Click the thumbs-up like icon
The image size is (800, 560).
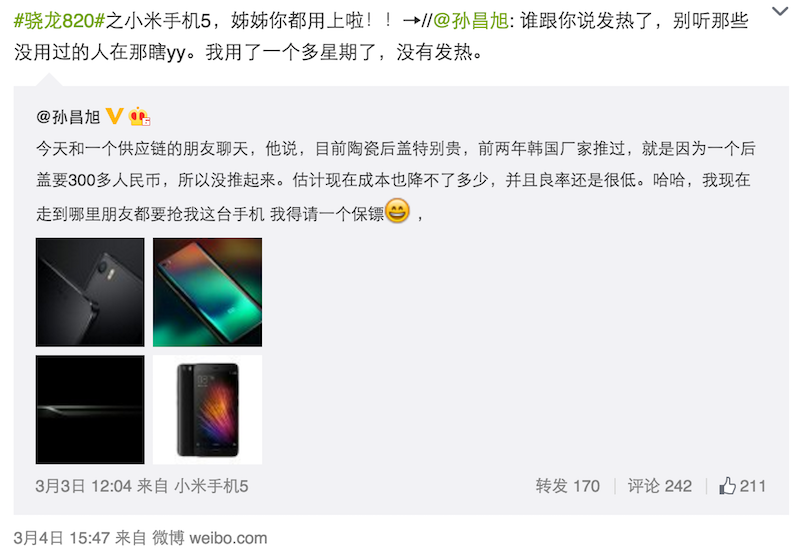727,486
